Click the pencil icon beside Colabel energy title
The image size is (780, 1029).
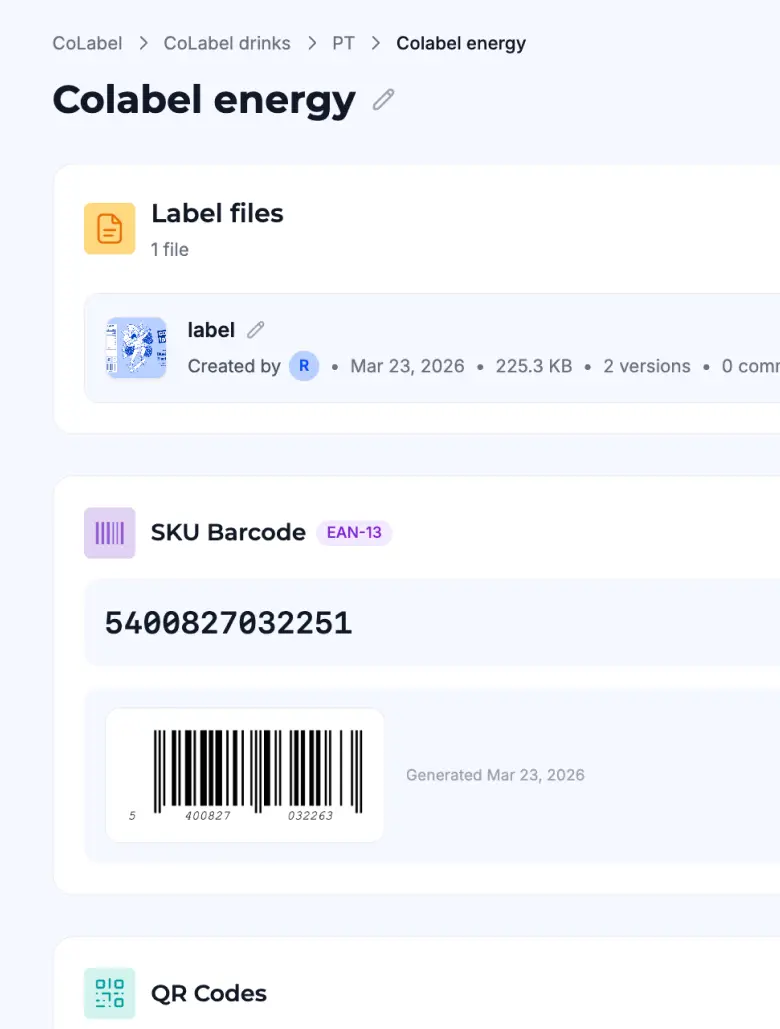pos(383,100)
